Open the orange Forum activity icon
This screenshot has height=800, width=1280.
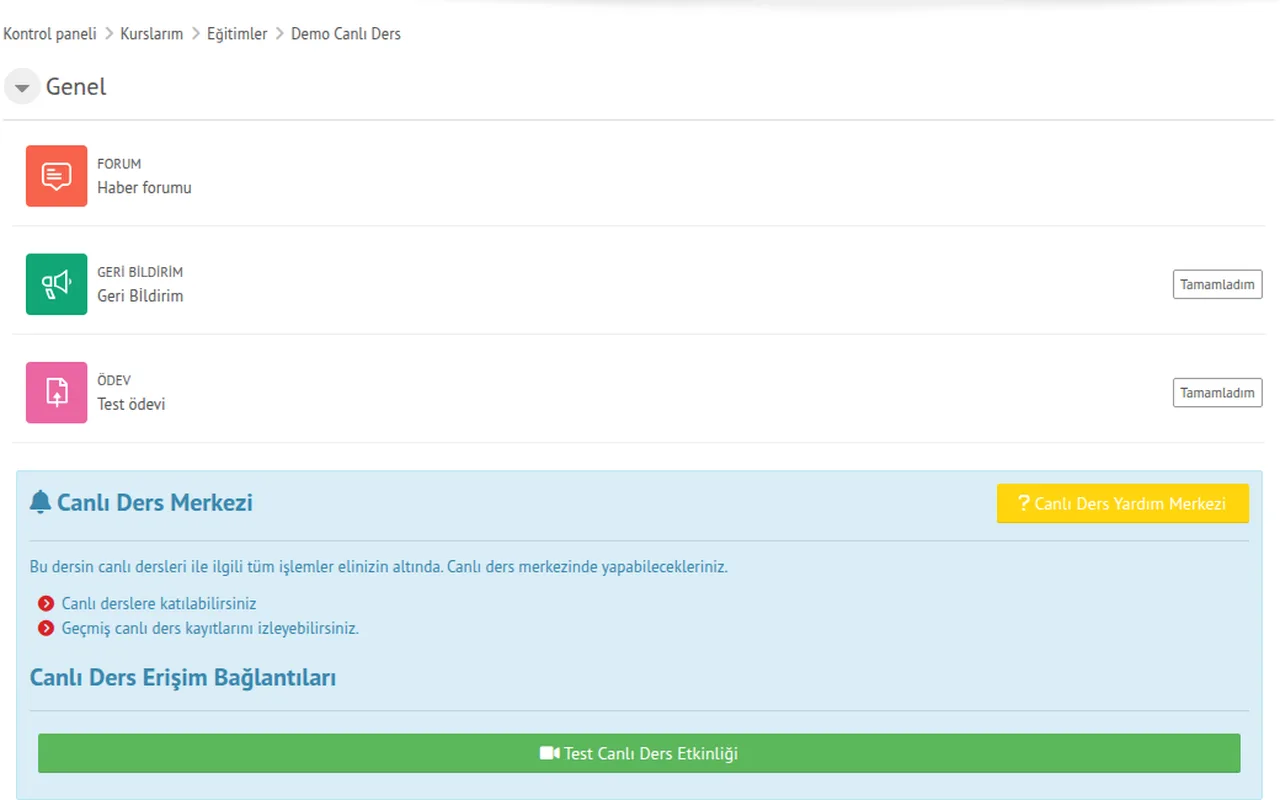[56, 176]
